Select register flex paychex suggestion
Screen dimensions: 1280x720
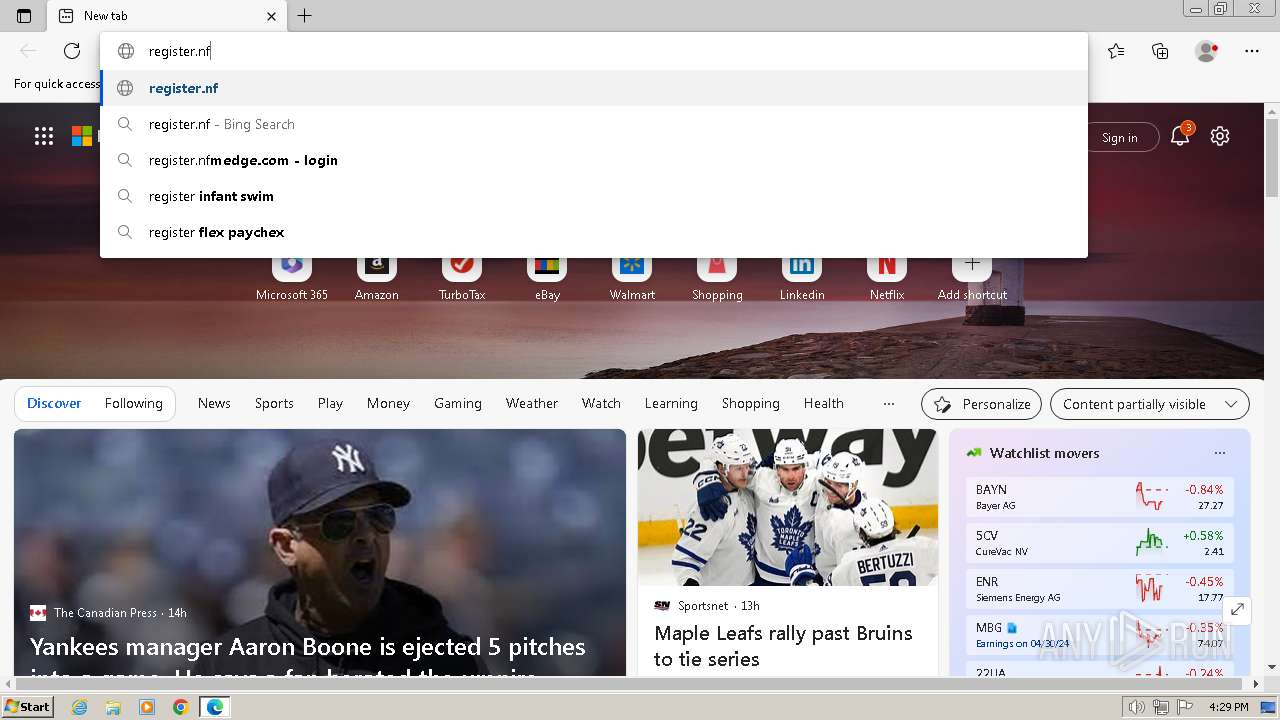[x=594, y=232]
